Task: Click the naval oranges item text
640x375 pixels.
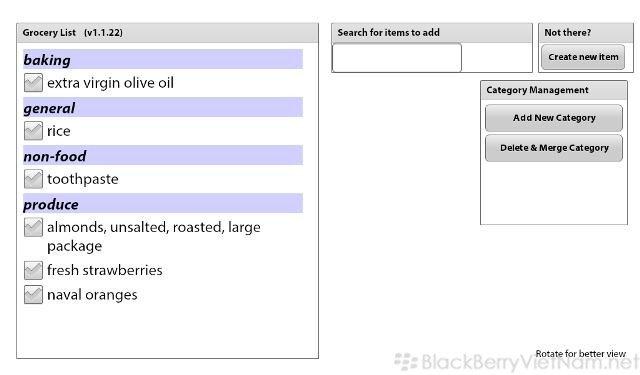Action: click(x=92, y=295)
